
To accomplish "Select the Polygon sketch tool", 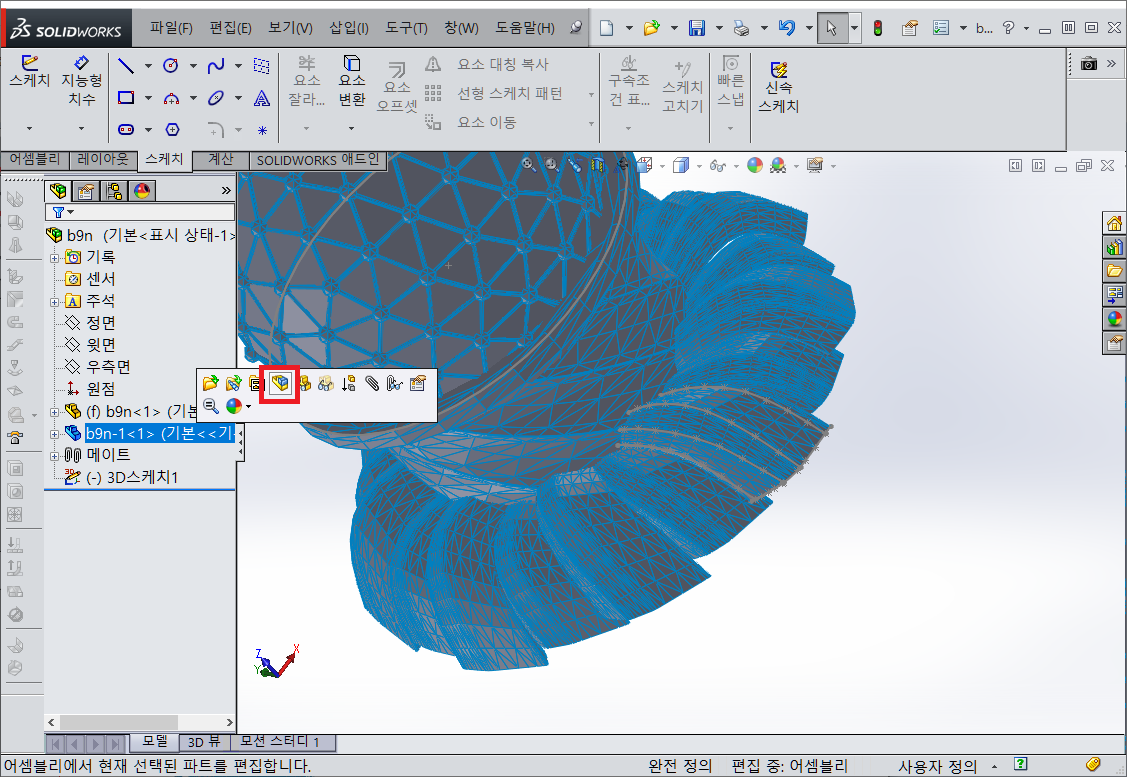I will coord(172,129).
